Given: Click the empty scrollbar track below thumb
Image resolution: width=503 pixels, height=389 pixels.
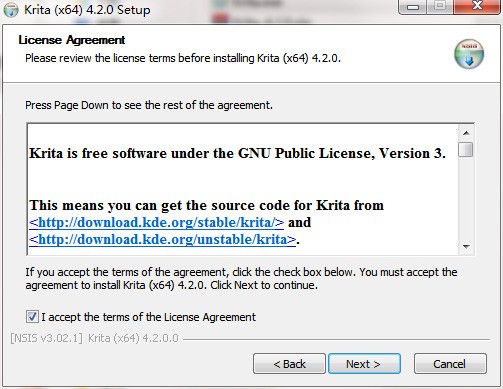Looking at the screenshot, I should tap(466, 198).
